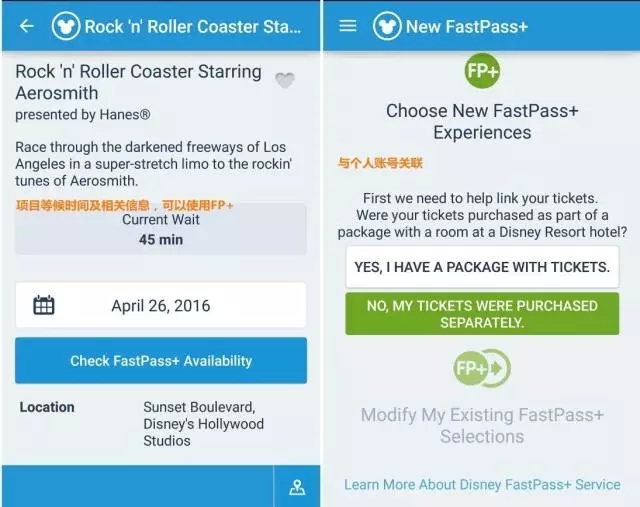
Task: Open the map location pin icon
Action: tap(297, 487)
